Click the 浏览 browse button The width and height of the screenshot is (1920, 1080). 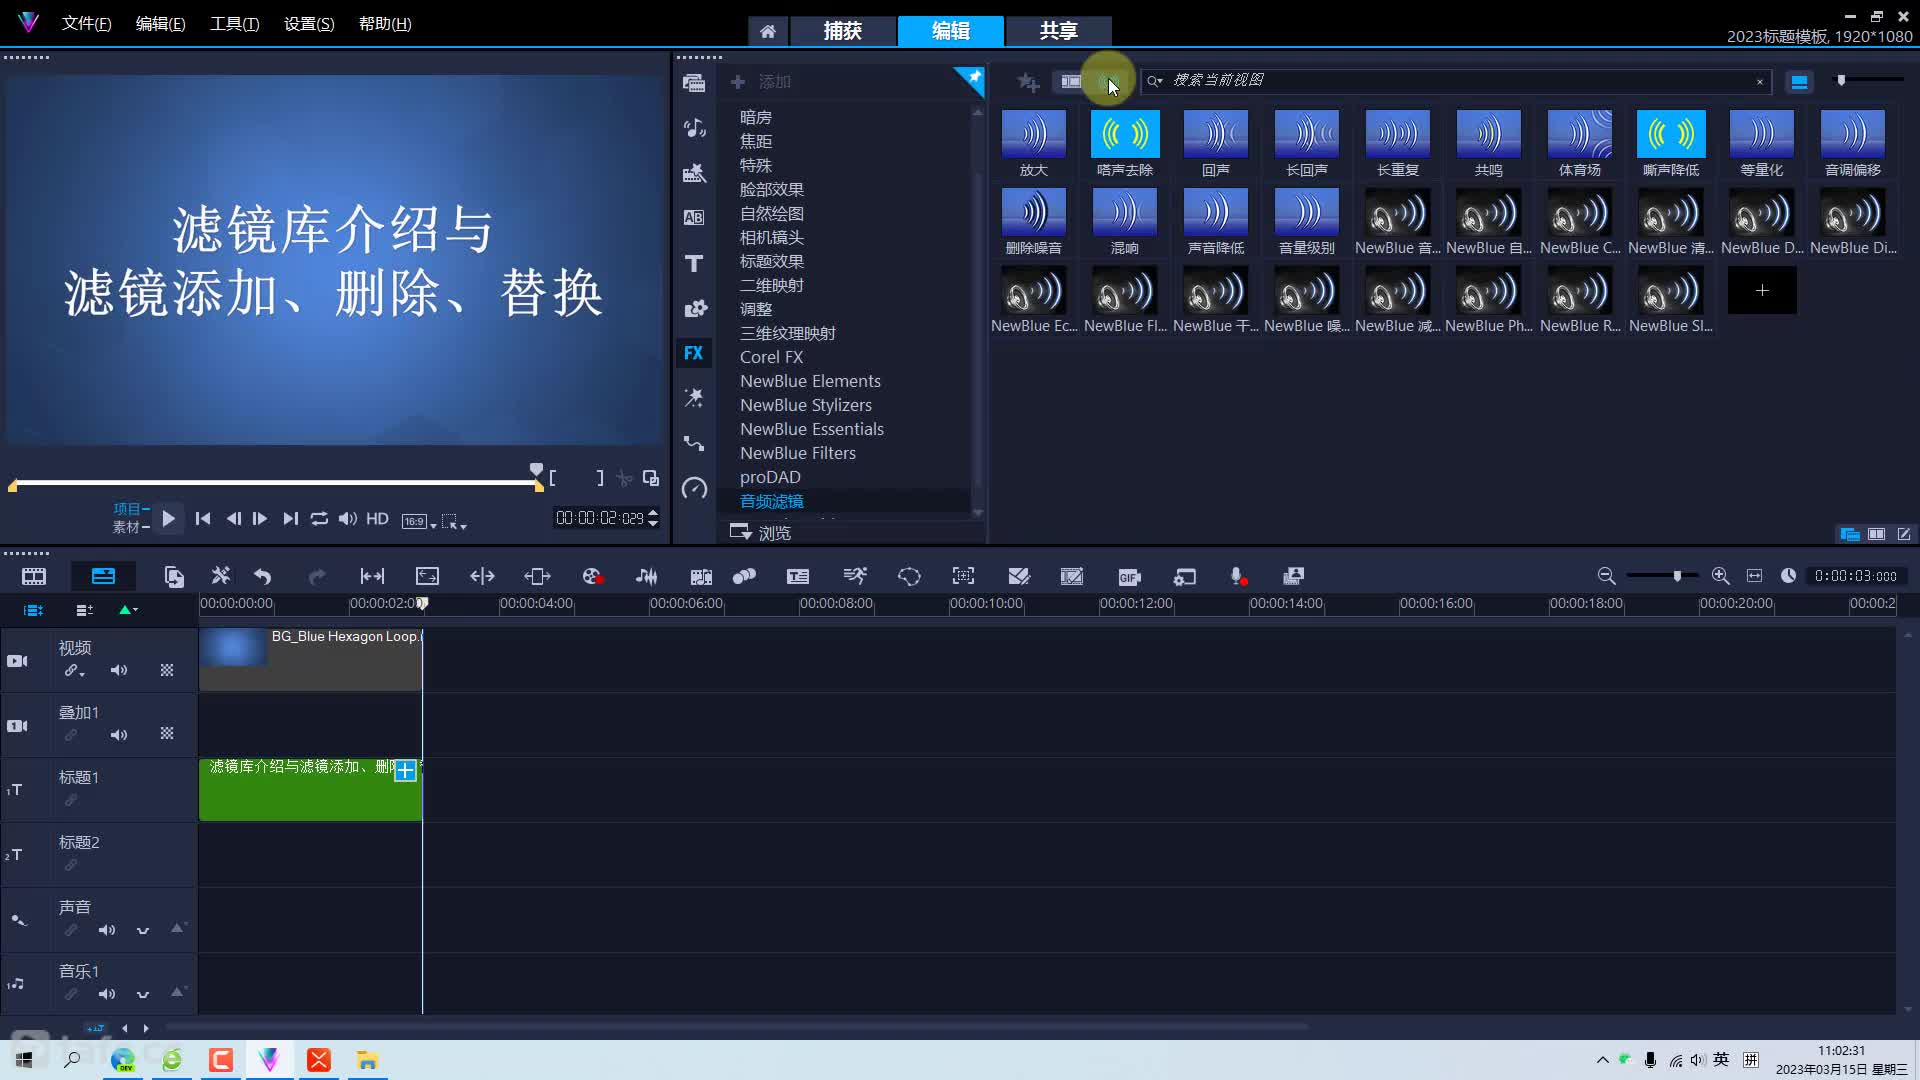pyautogui.click(x=760, y=533)
